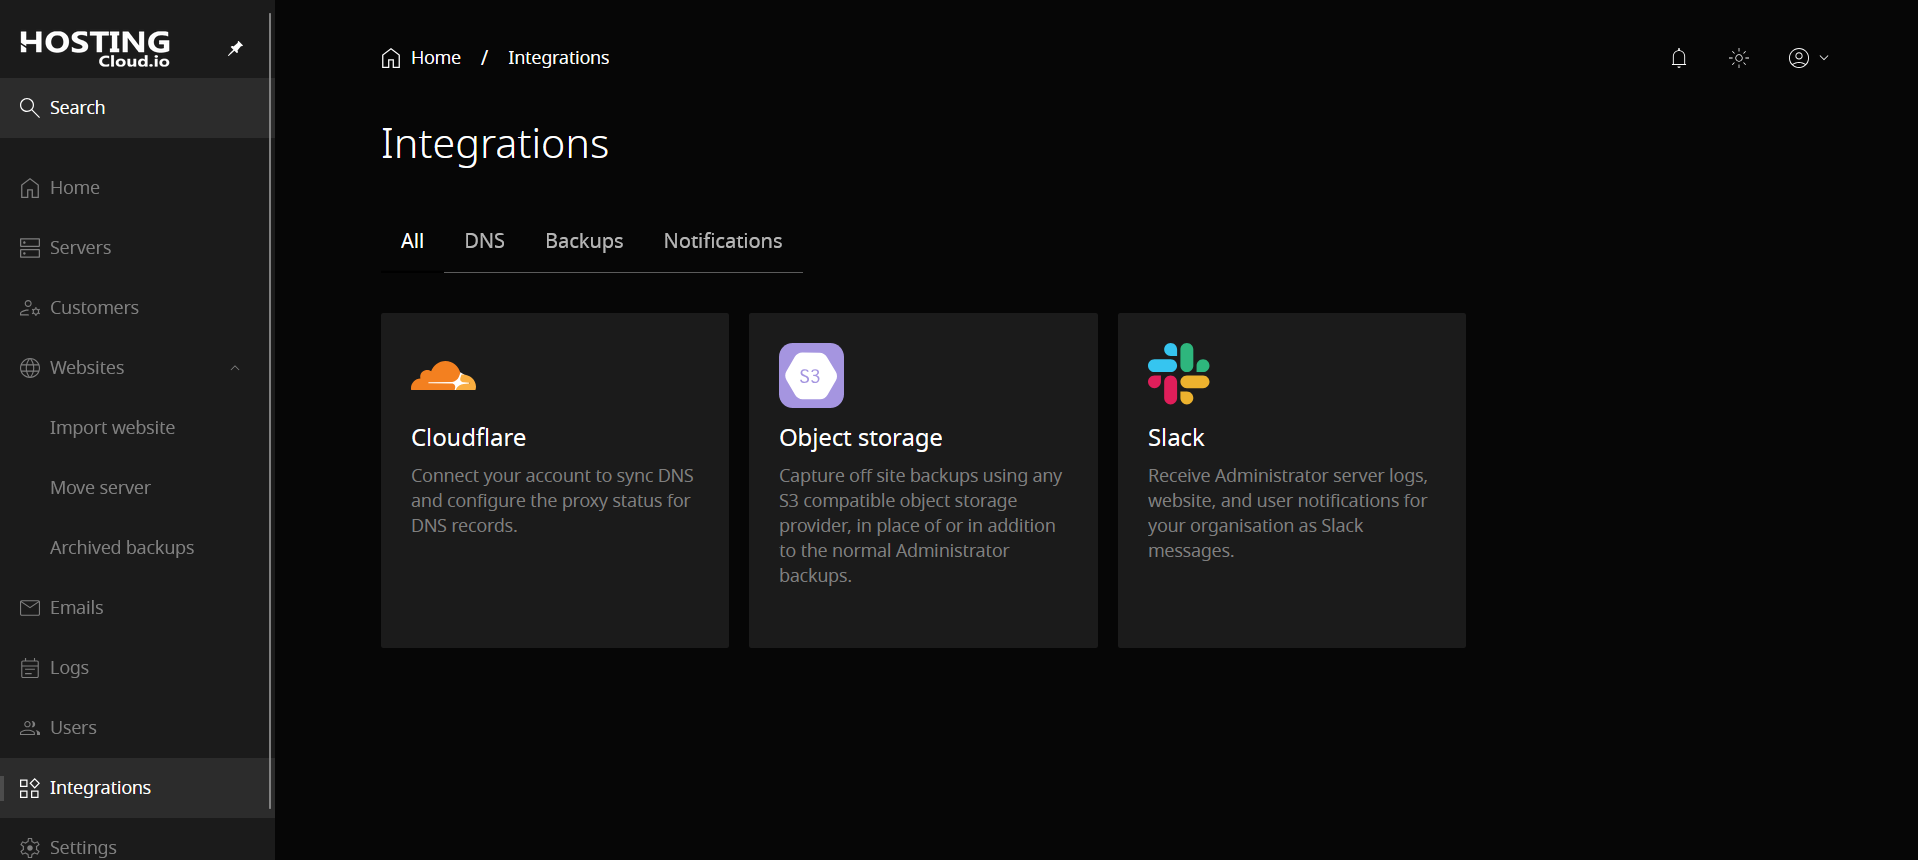This screenshot has width=1918, height=860.
Task: Open the user account dropdown menu
Action: pyautogui.click(x=1808, y=58)
